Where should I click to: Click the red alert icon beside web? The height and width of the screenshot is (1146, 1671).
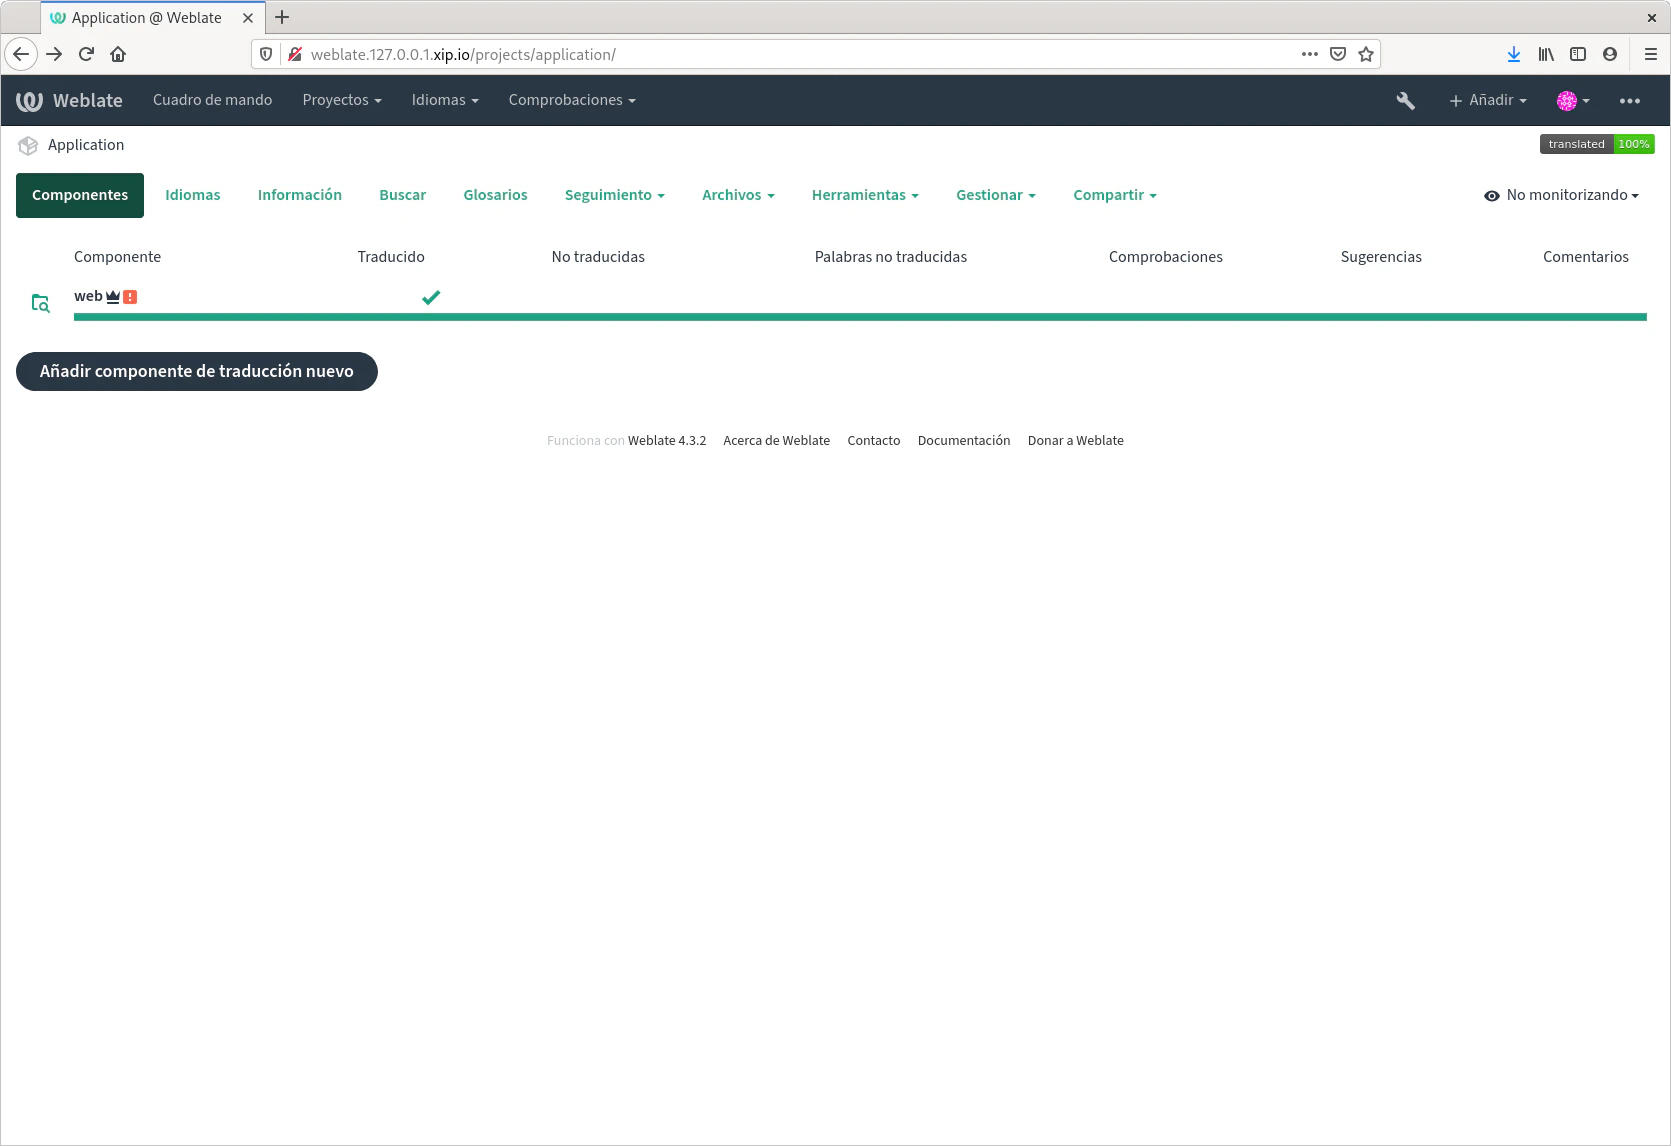pos(130,297)
